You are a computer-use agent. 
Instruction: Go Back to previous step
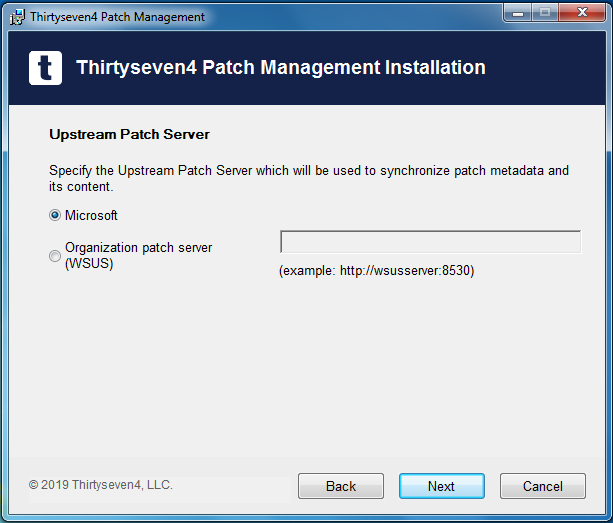[x=341, y=486]
